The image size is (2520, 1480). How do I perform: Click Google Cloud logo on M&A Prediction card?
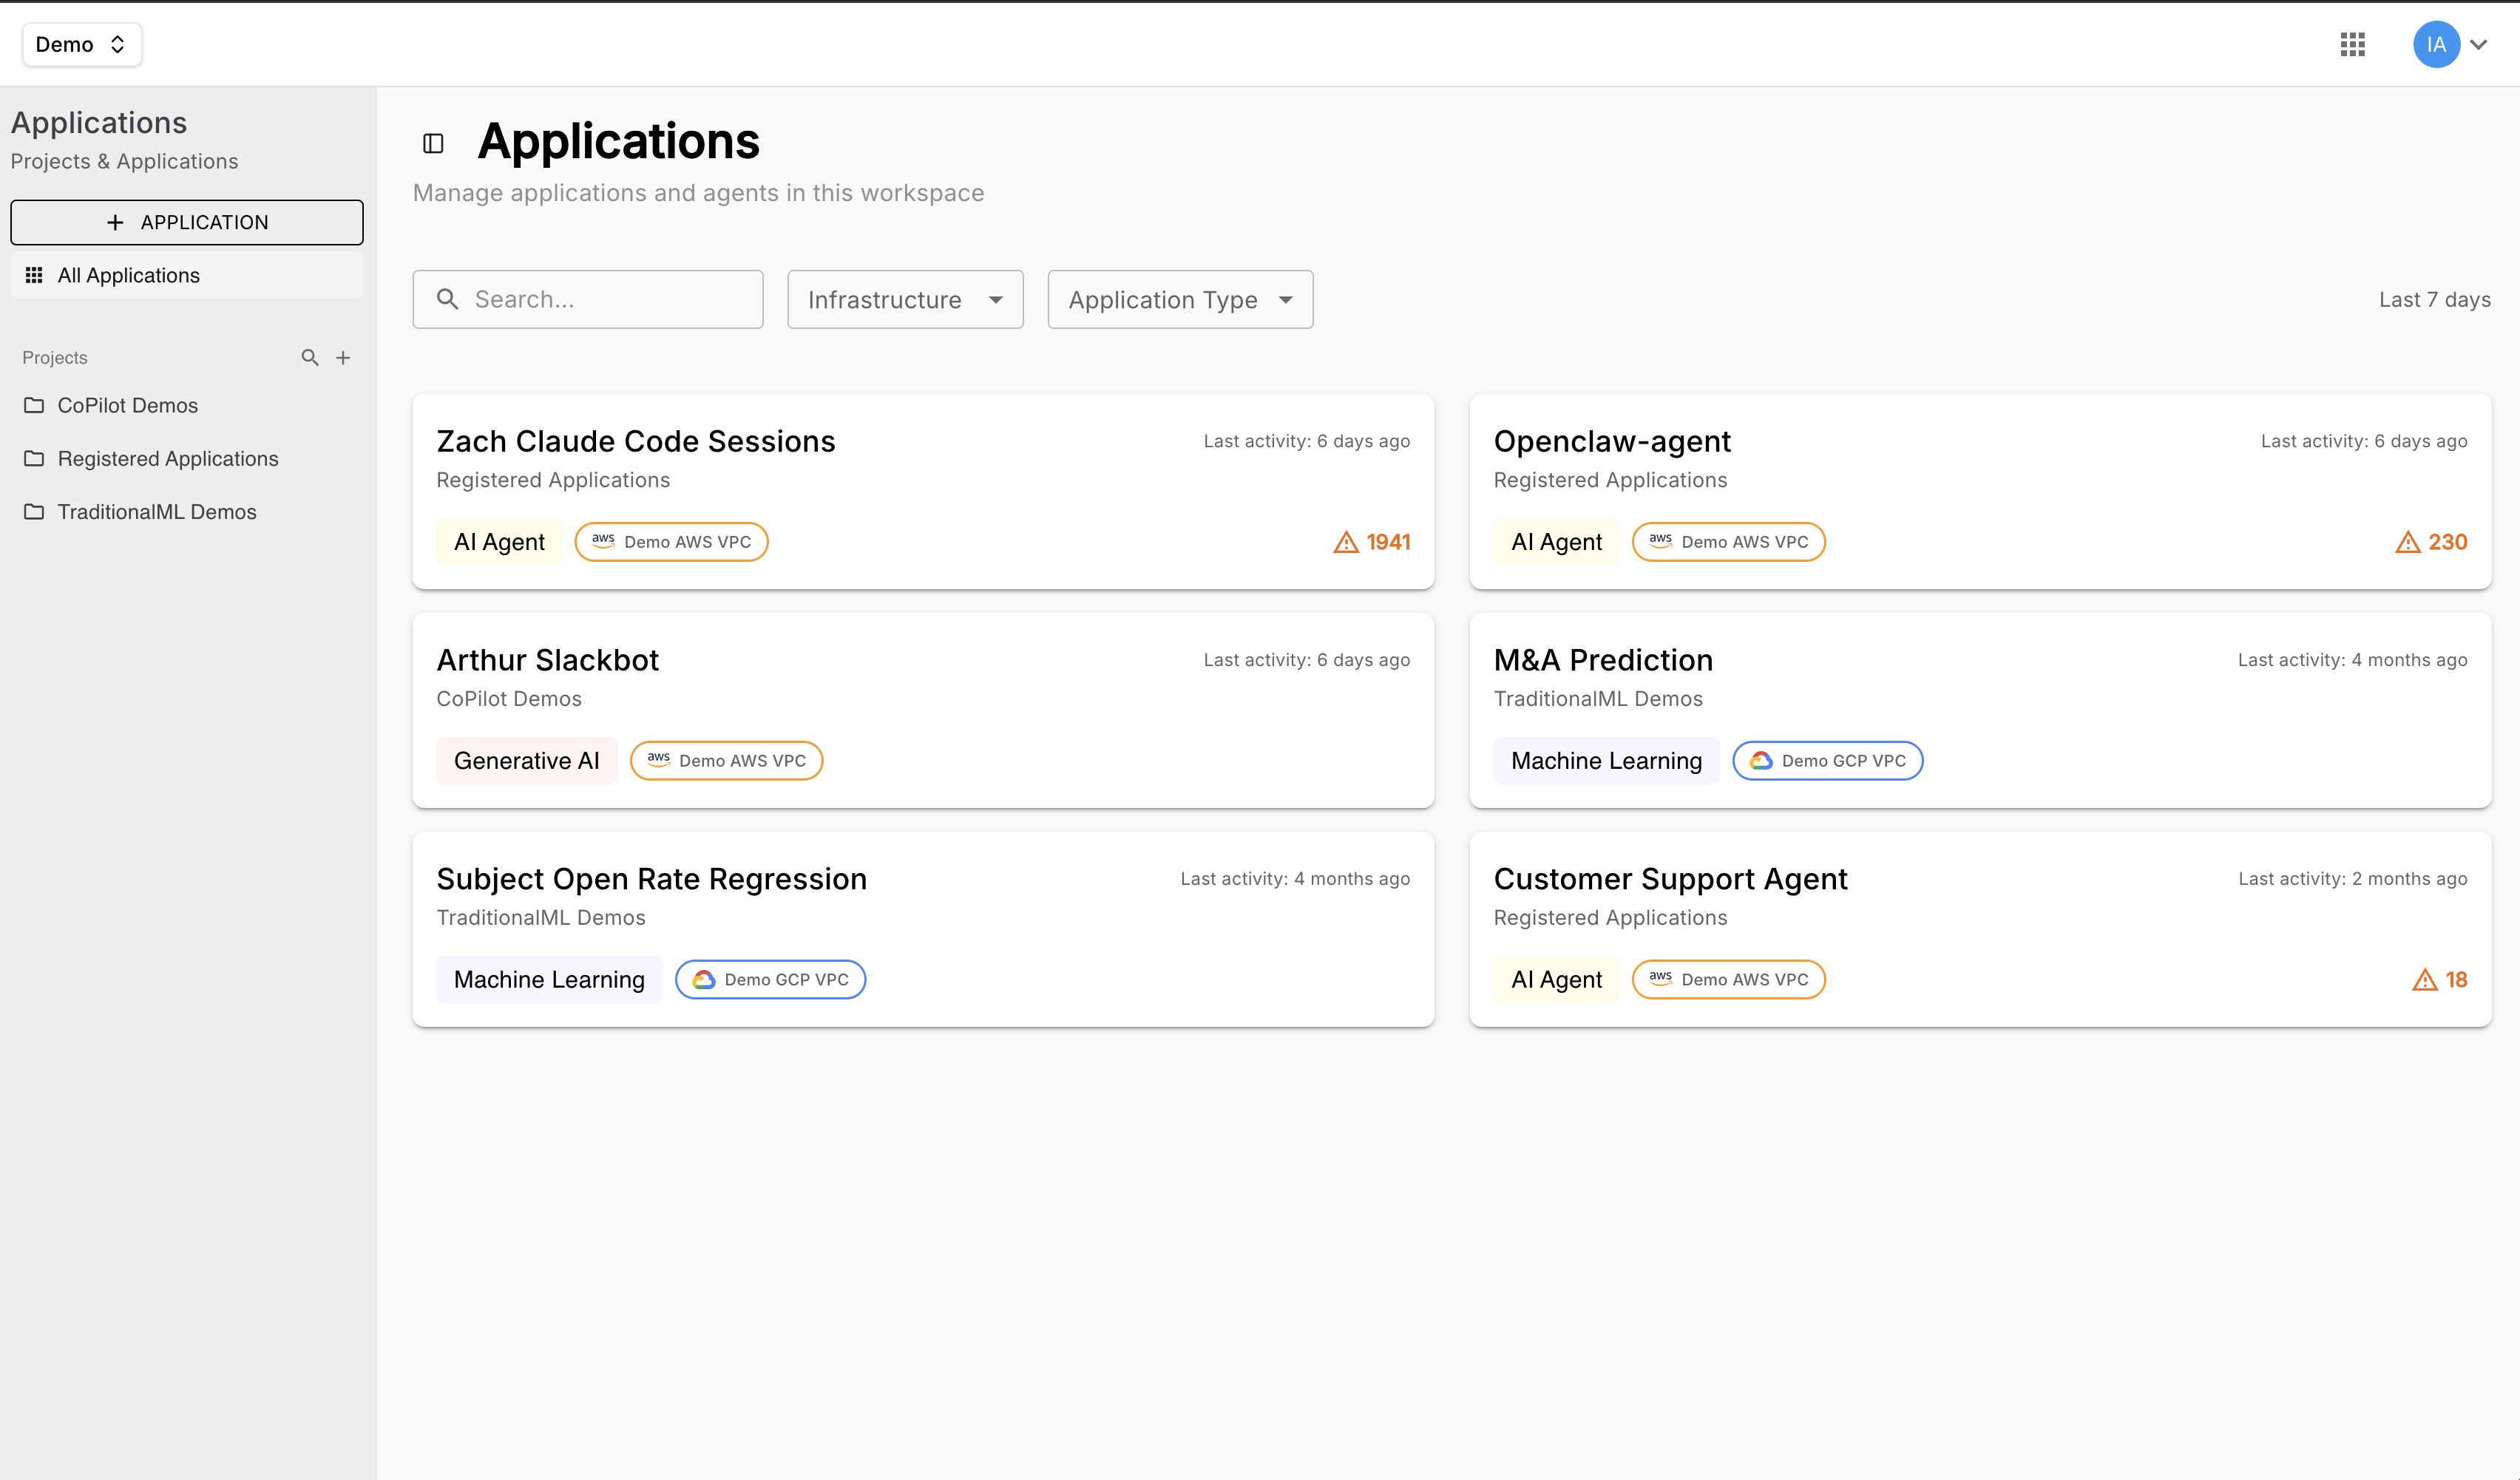click(1760, 761)
